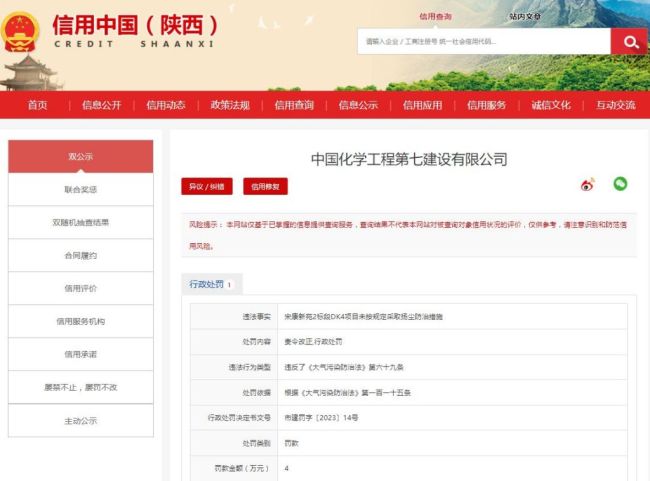Image resolution: width=650 pixels, height=481 pixels.
Task: Click the 异议/纠错 button
Action: click(x=207, y=186)
